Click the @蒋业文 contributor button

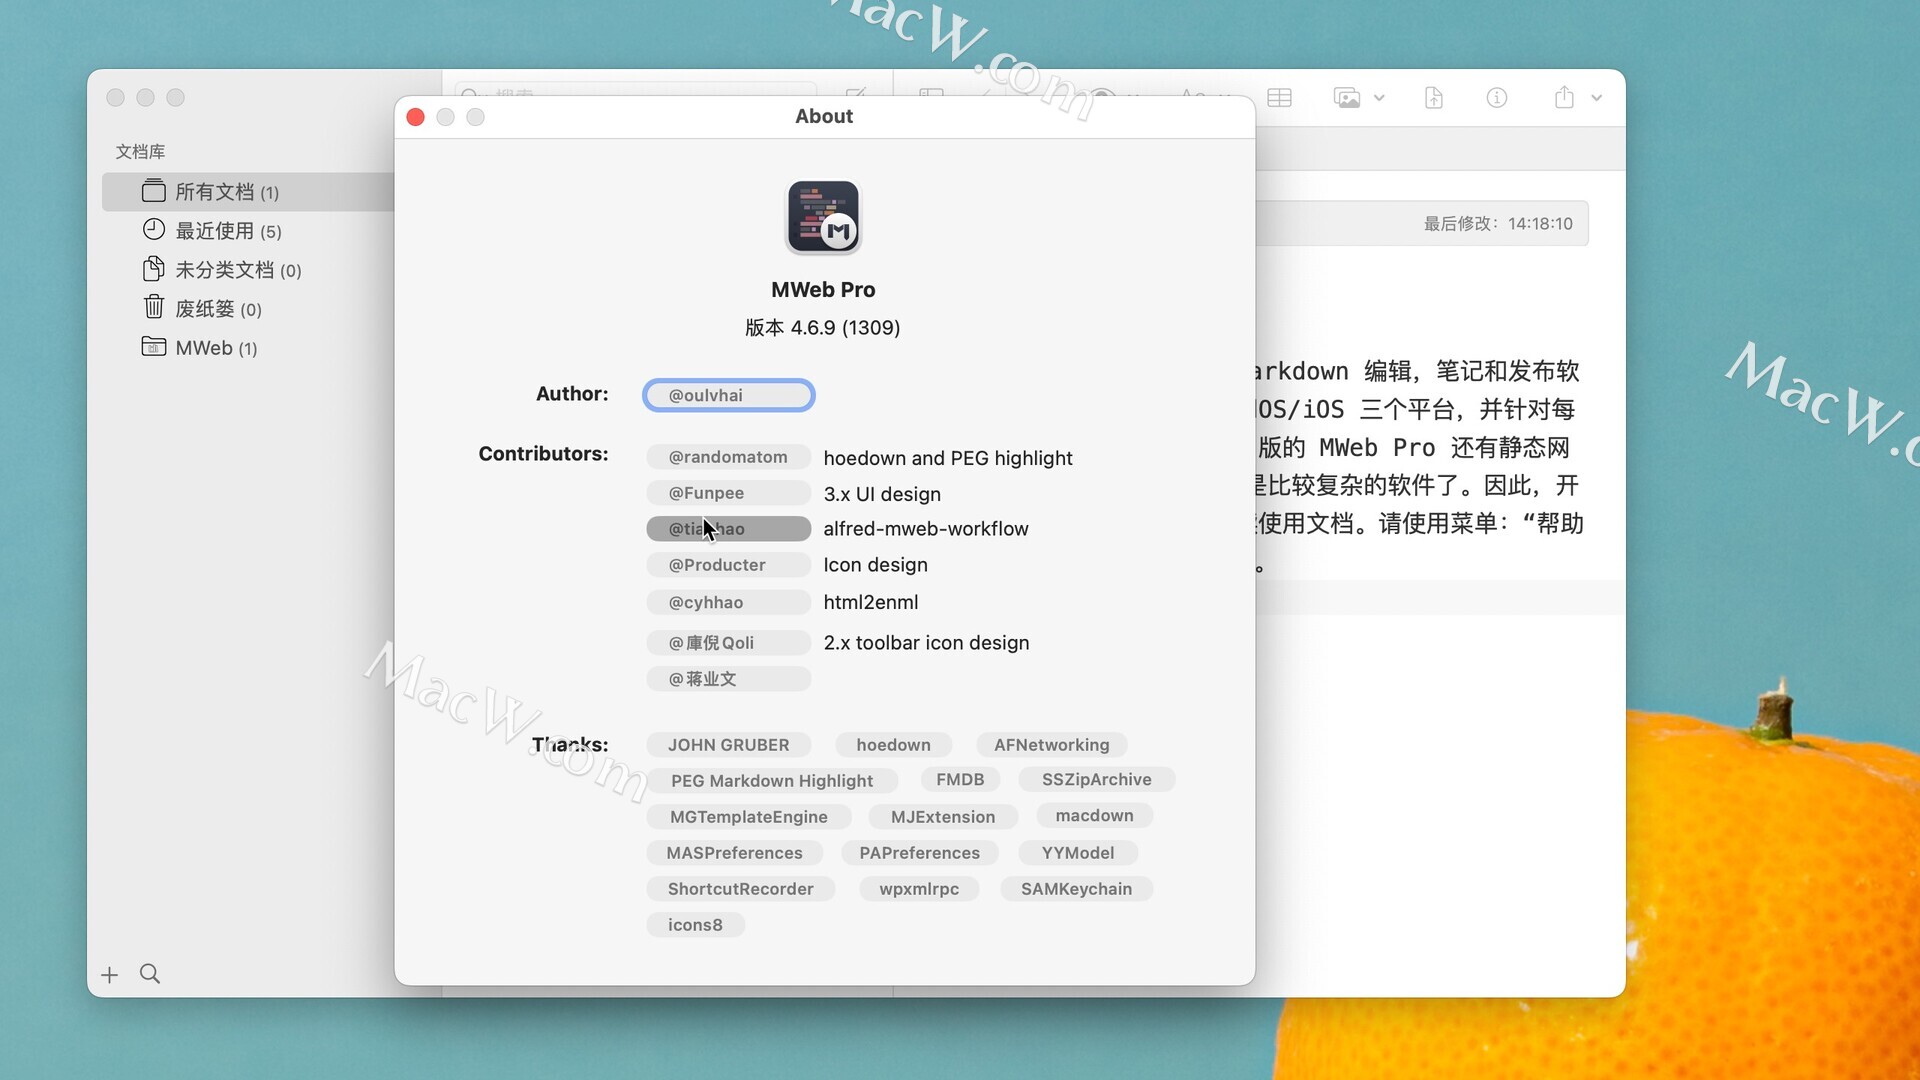[729, 679]
